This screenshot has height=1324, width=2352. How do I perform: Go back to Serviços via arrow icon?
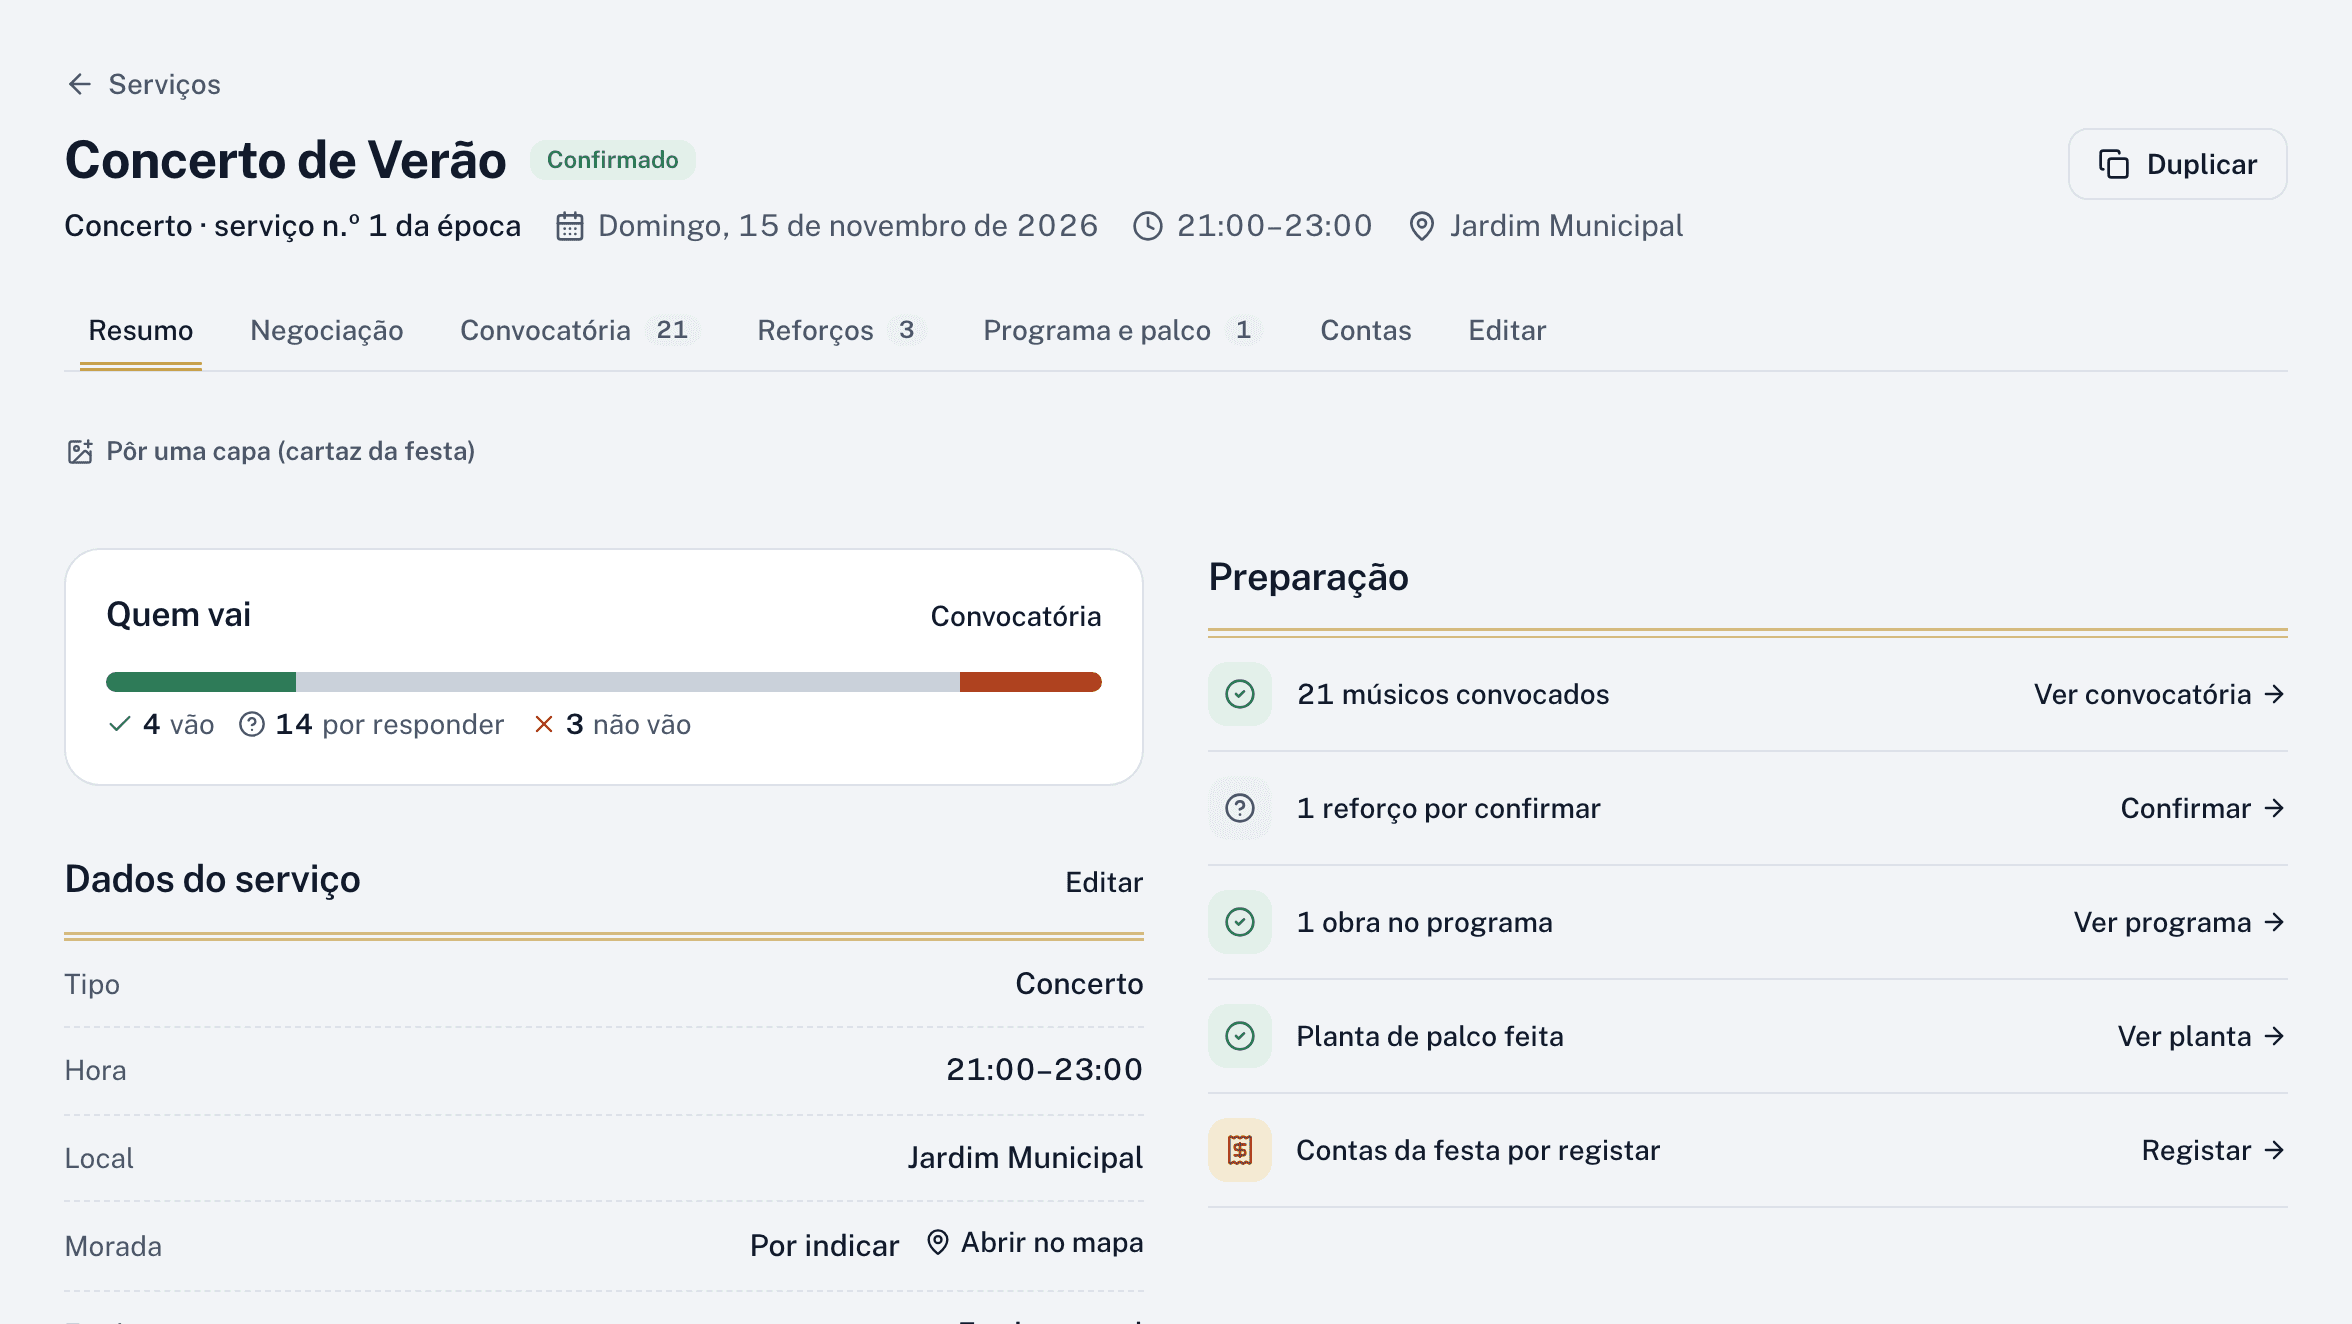[80, 84]
